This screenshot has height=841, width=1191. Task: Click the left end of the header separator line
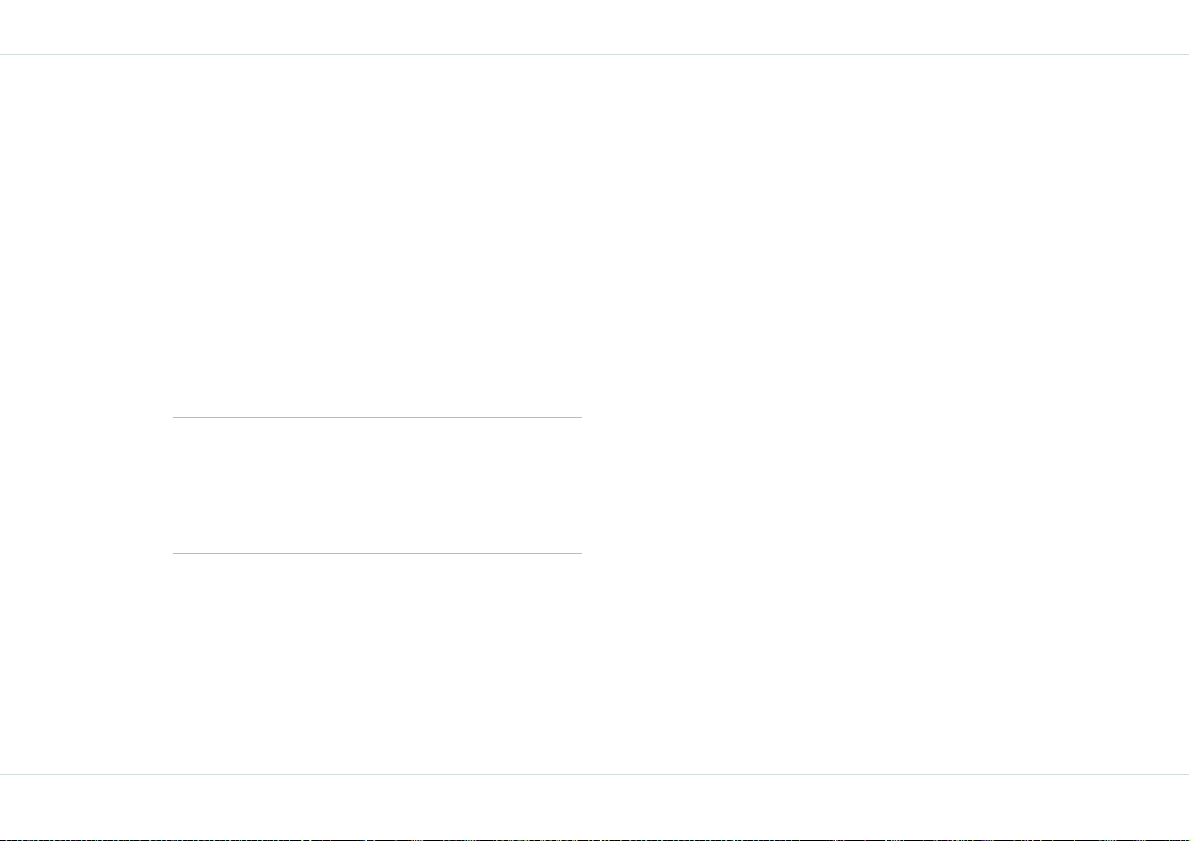click(3, 55)
